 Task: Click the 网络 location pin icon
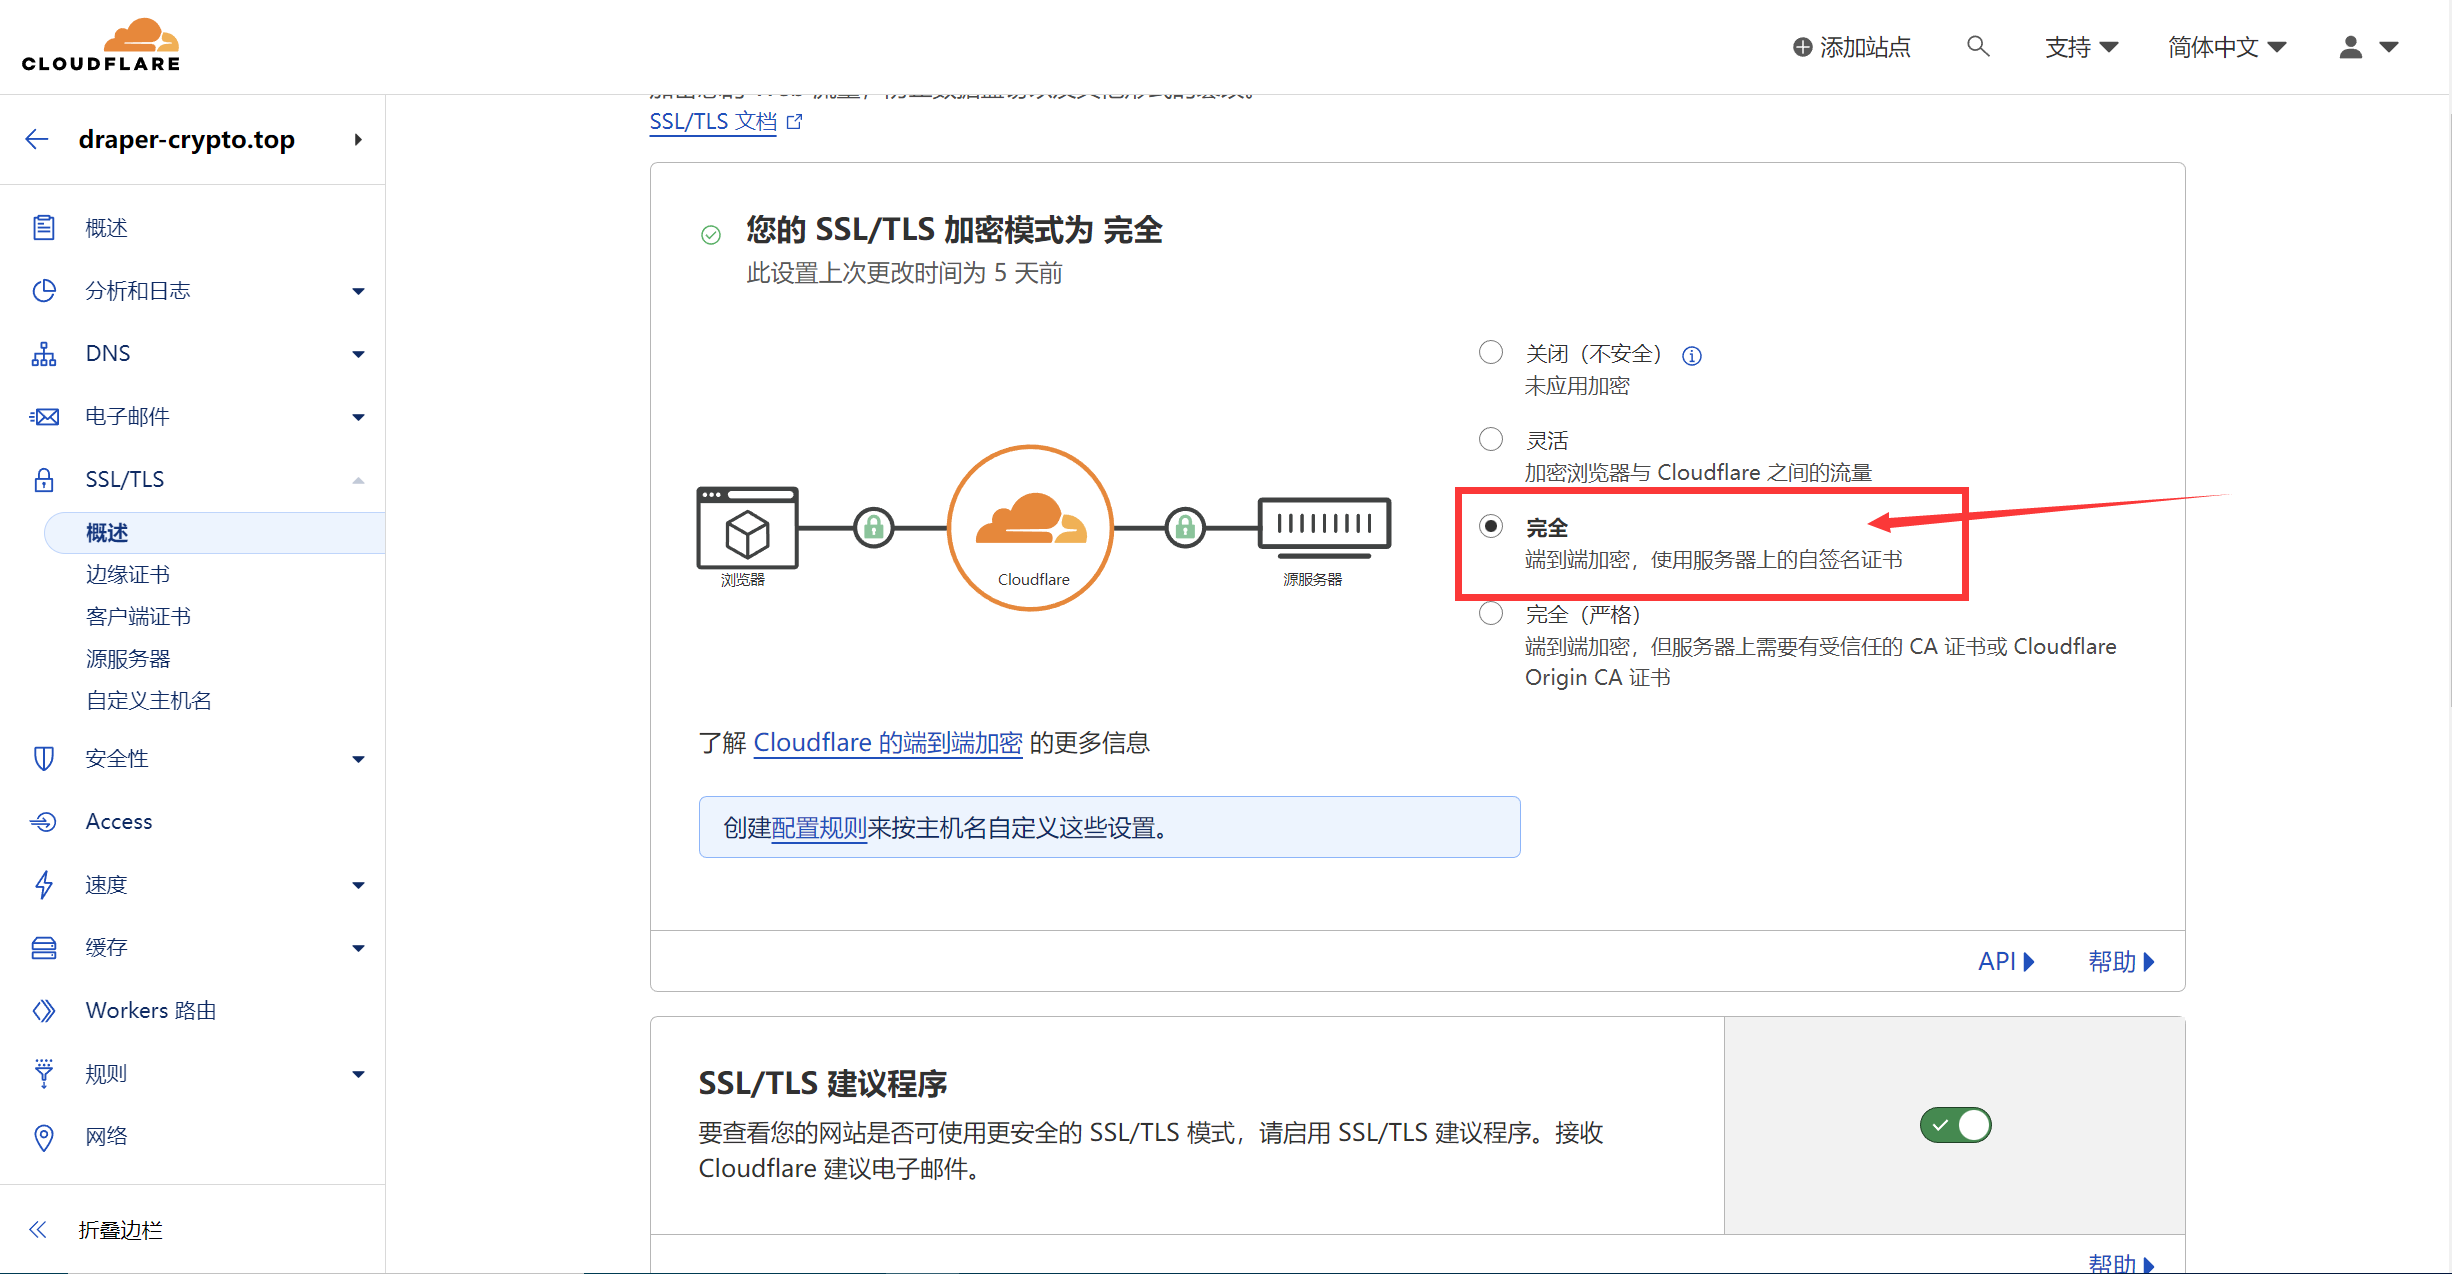(x=43, y=1137)
